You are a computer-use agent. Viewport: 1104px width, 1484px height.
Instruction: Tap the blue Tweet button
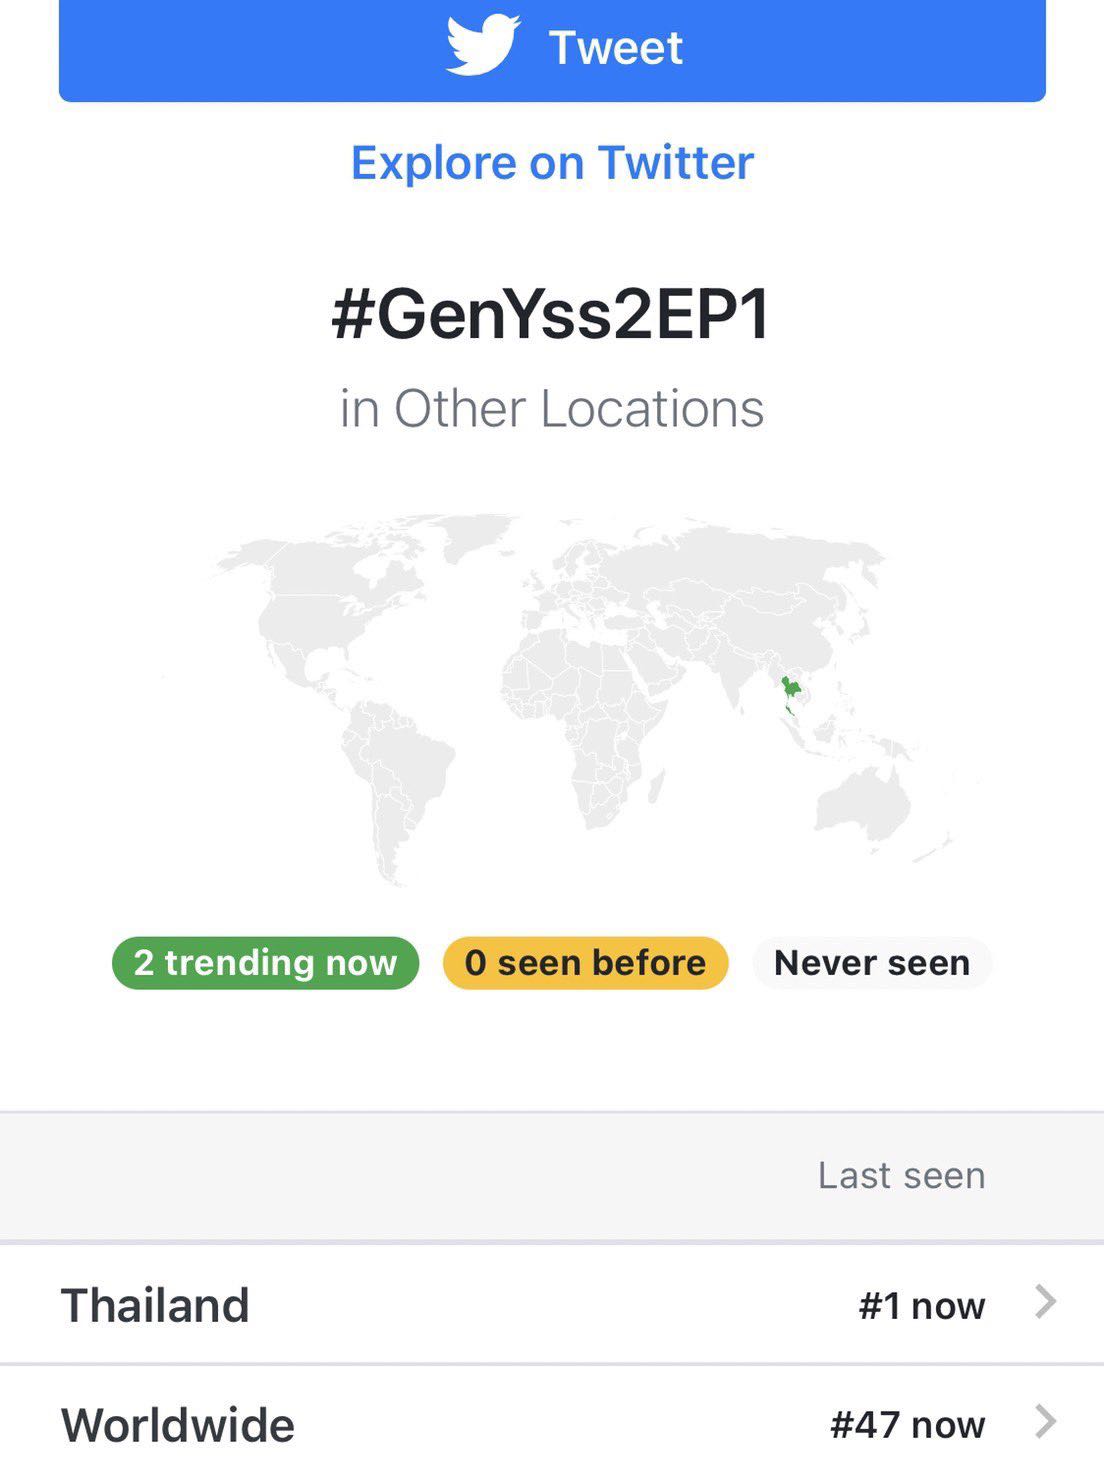pos(552,50)
